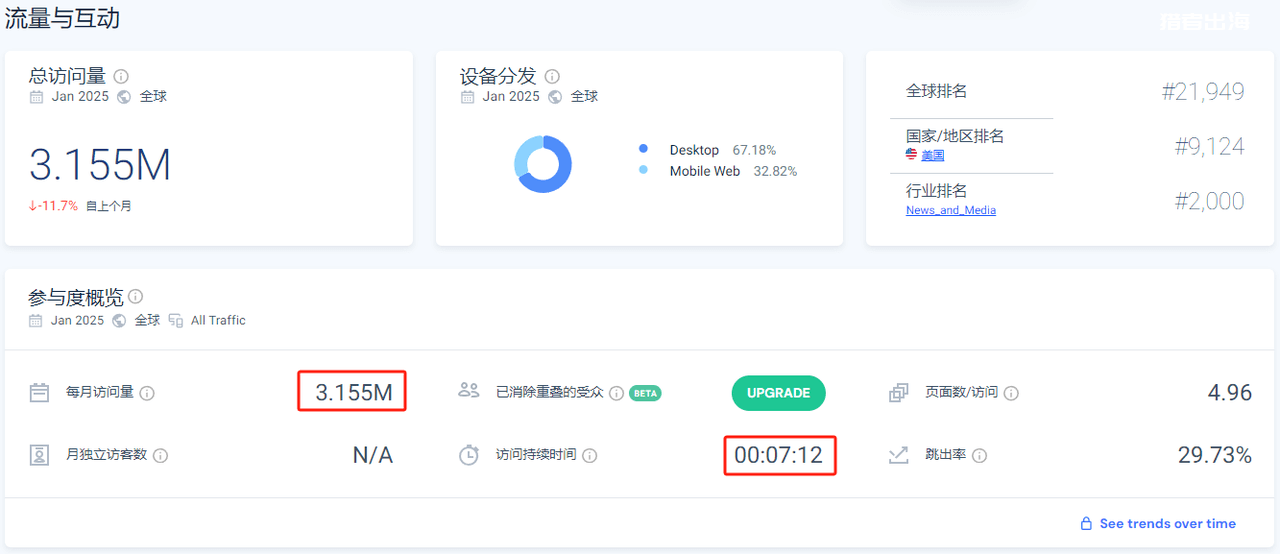Image resolution: width=1280 pixels, height=554 pixels.
Task: Click Jan 2025 date in 参与度概览 header
Action: 77,321
